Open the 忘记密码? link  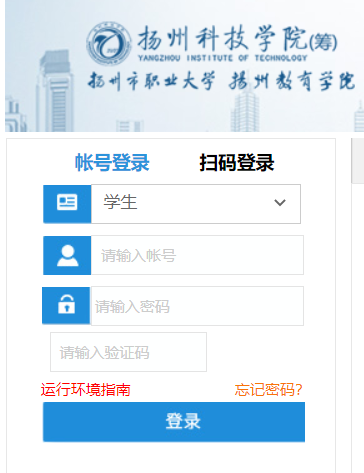pos(268,390)
